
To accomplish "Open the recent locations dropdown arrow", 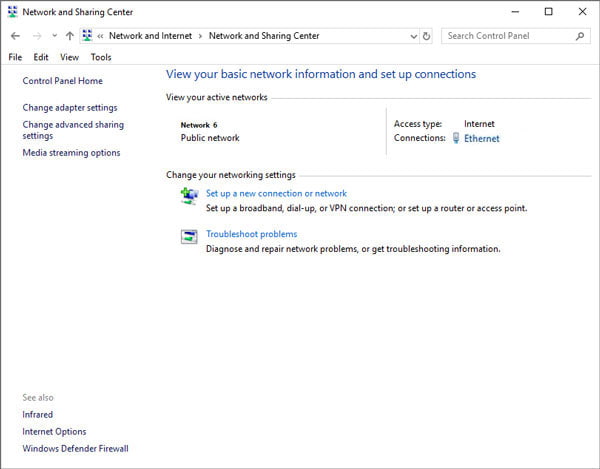I will (x=54, y=36).
